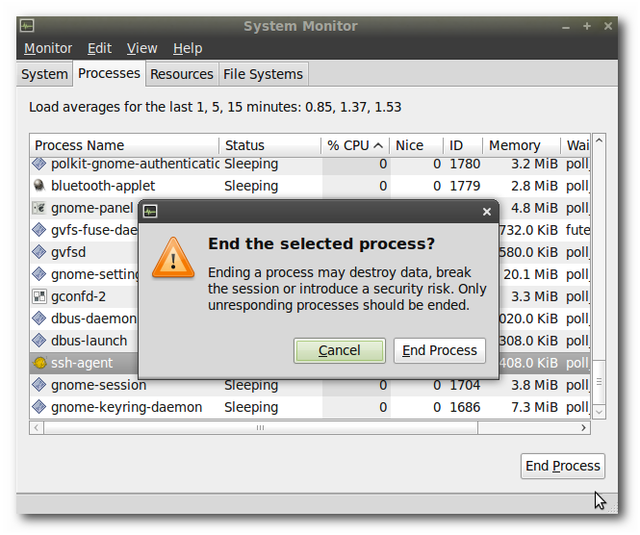Confirm with the dialog's End Process button
Viewport: 640px width, 535px height.
tap(439, 350)
